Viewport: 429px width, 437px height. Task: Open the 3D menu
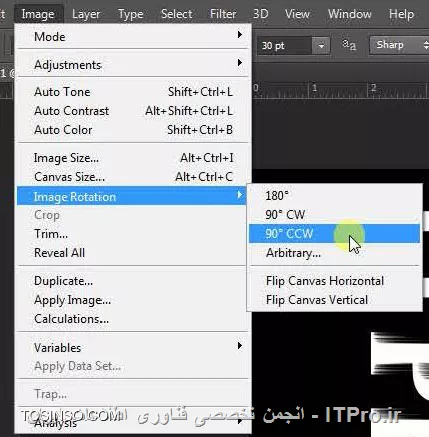(x=260, y=14)
